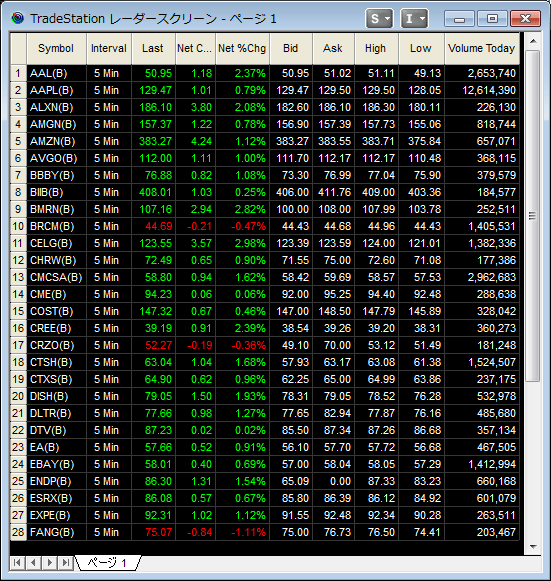
Task: Jump to first page with the first-tab arrow
Action: coord(17,563)
